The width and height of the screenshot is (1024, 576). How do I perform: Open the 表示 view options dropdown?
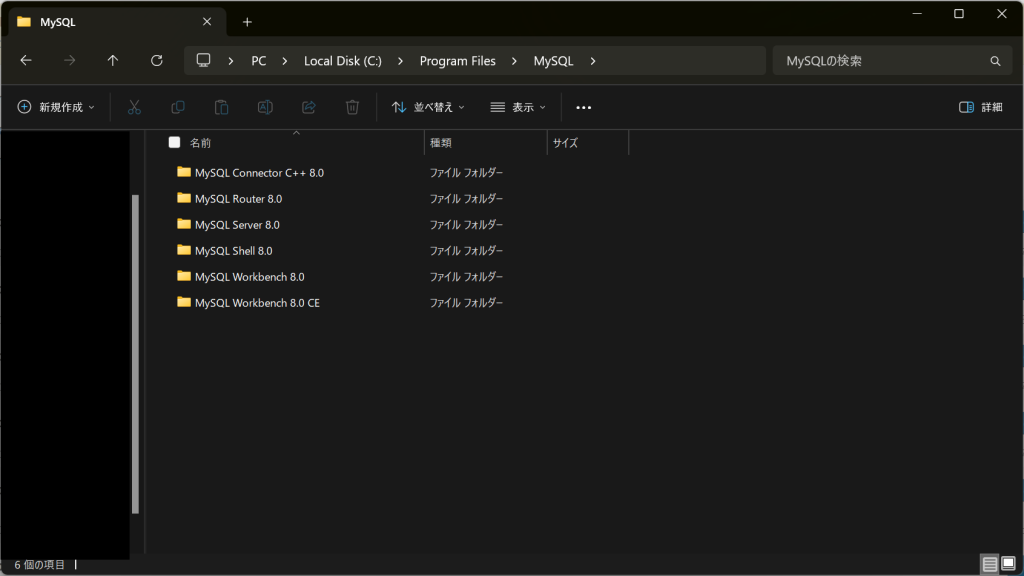click(x=518, y=107)
